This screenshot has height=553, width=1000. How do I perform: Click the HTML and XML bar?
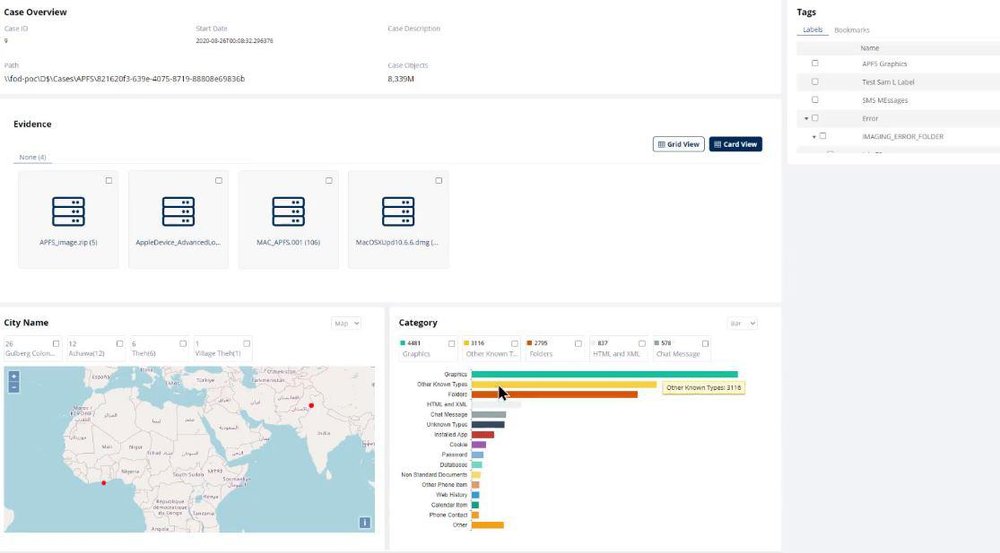tap(496, 404)
